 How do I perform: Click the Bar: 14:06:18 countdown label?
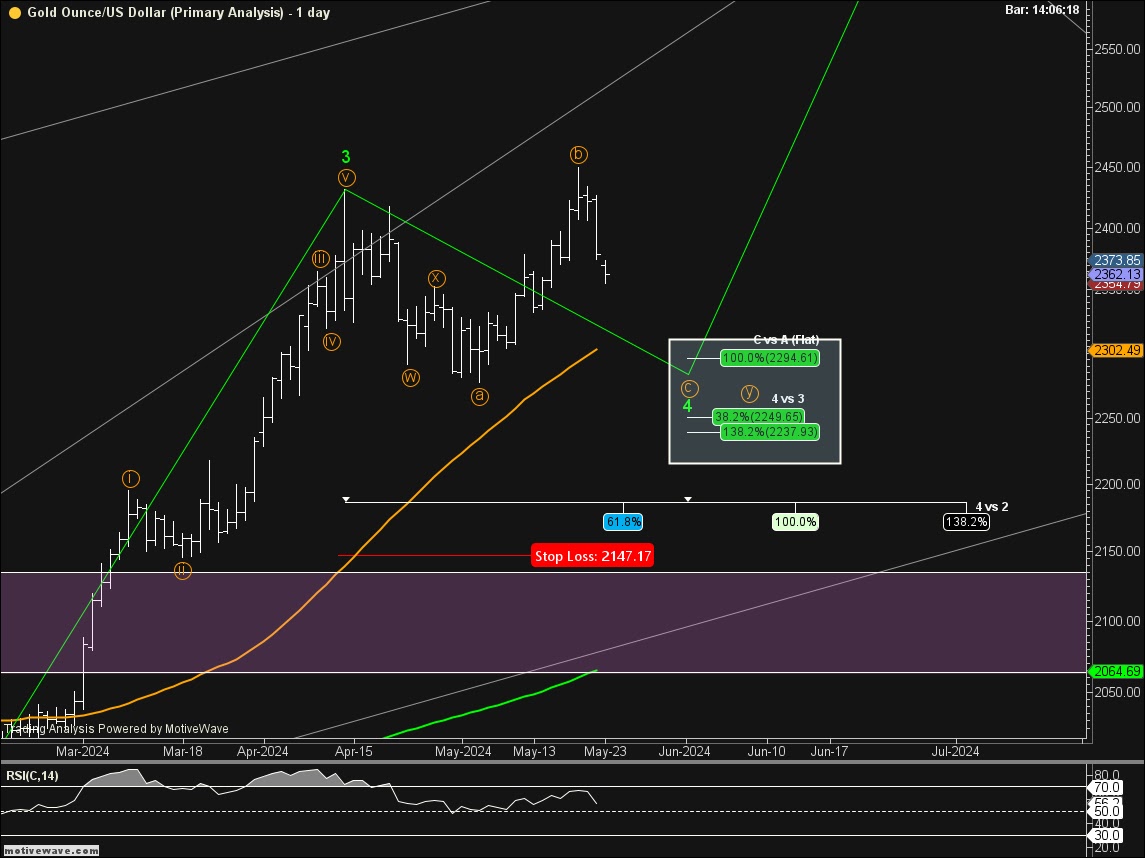coord(1042,9)
